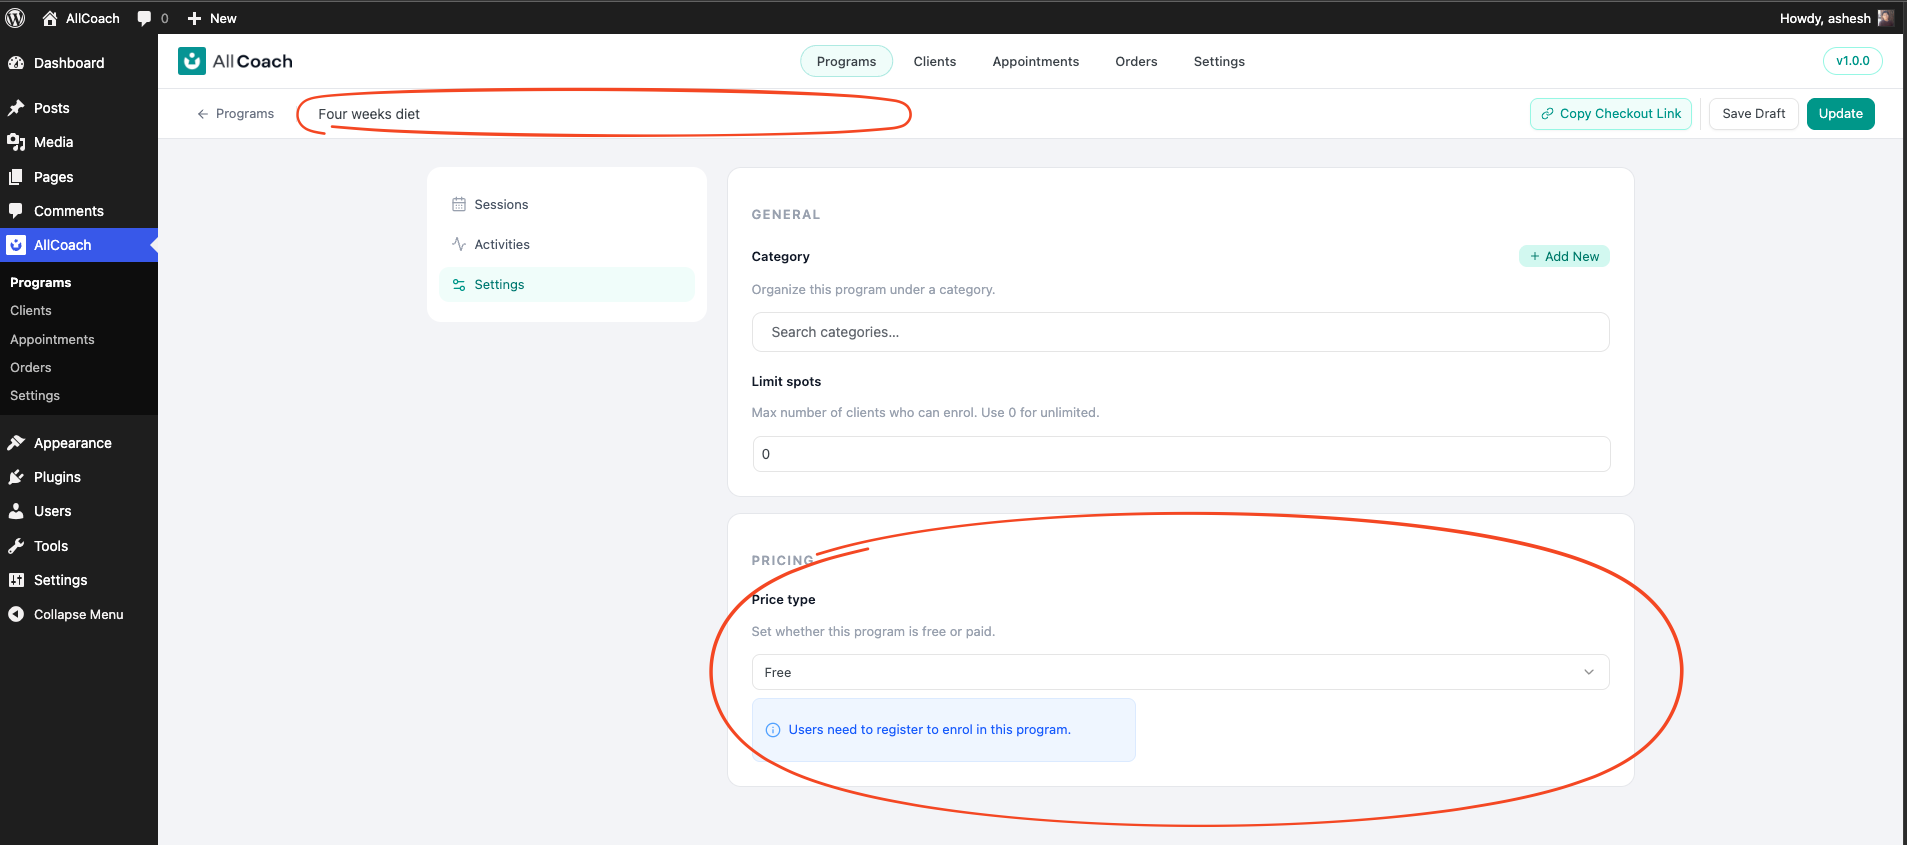The height and width of the screenshot is (845, 1907).
Task: Open the Pages menu item
Action: point(79,177)
